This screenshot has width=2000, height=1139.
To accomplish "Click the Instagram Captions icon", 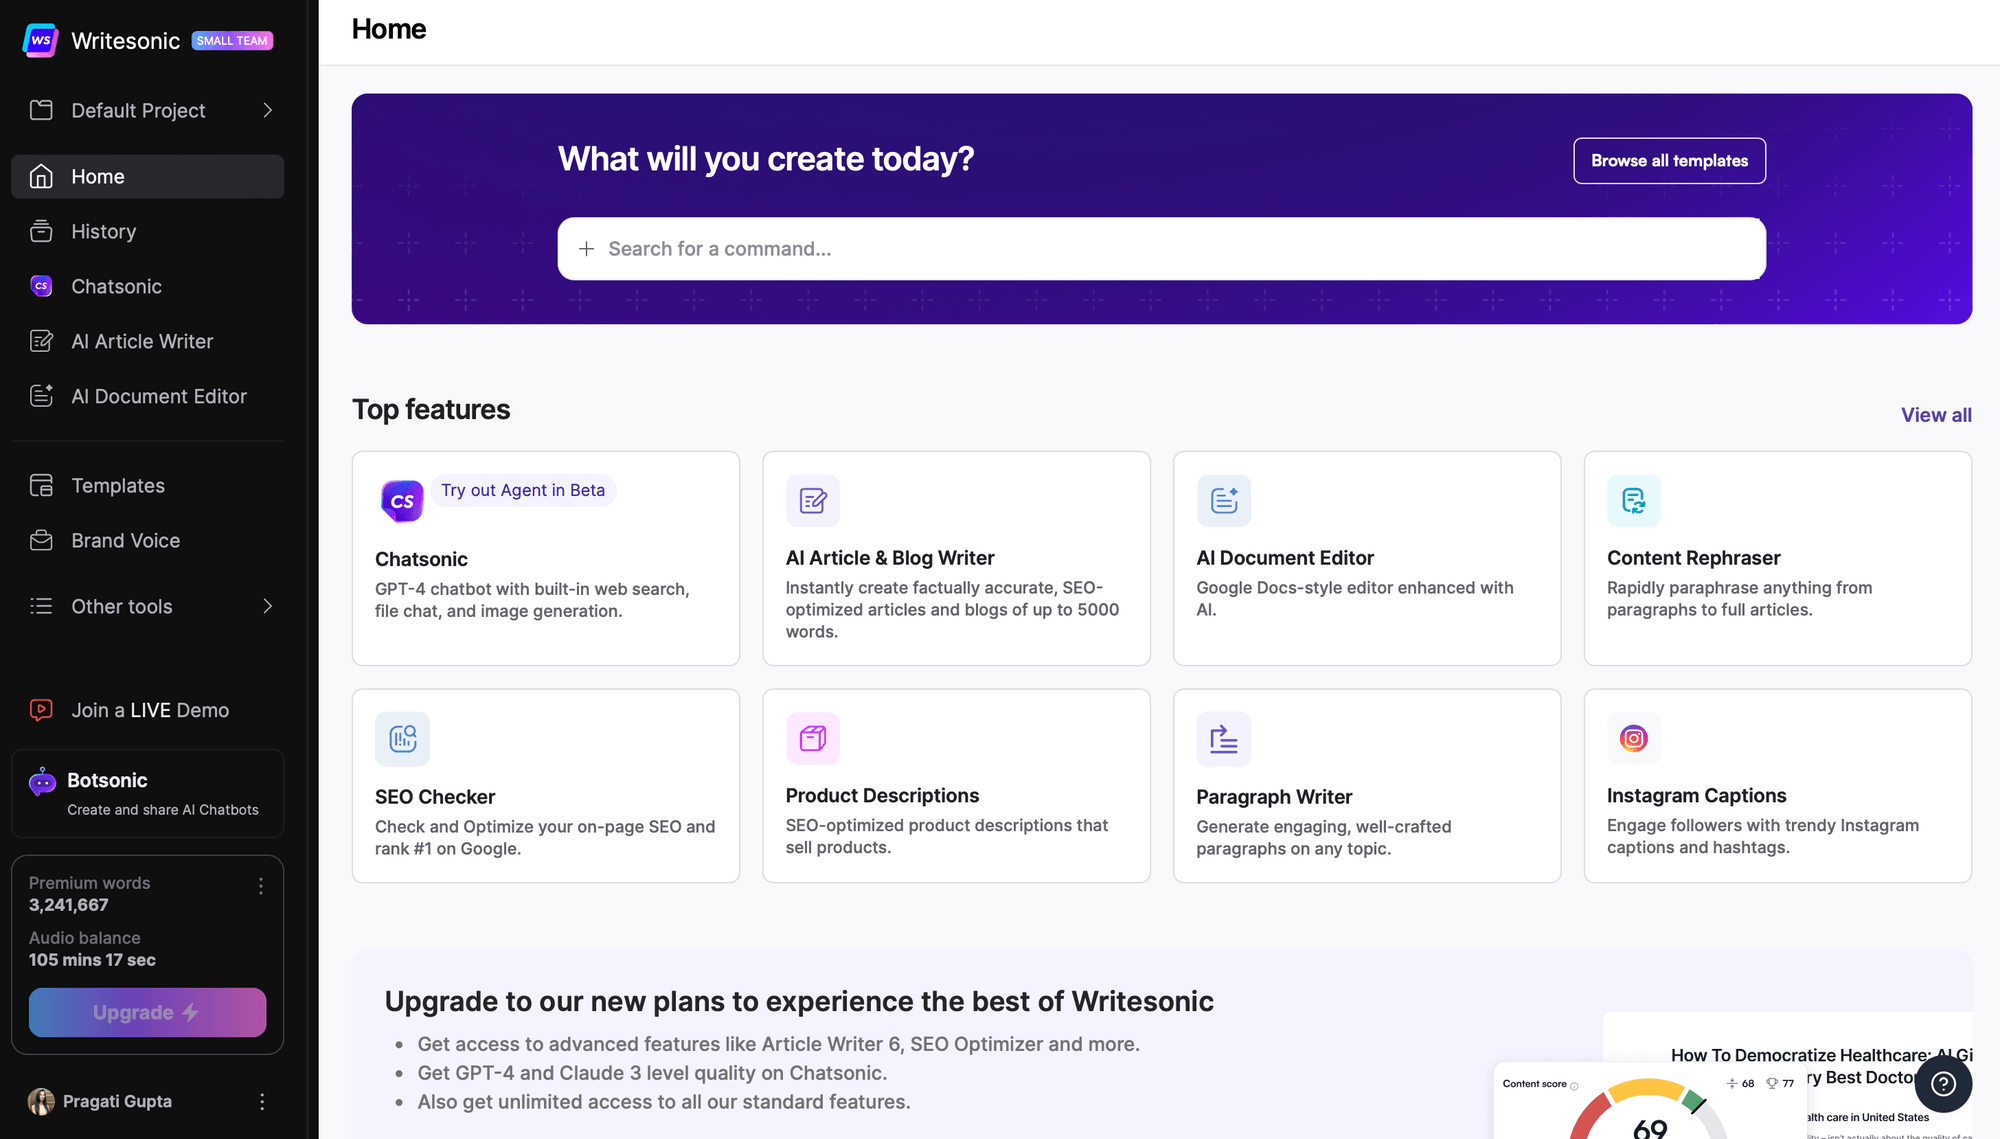I will [1633, 738].
